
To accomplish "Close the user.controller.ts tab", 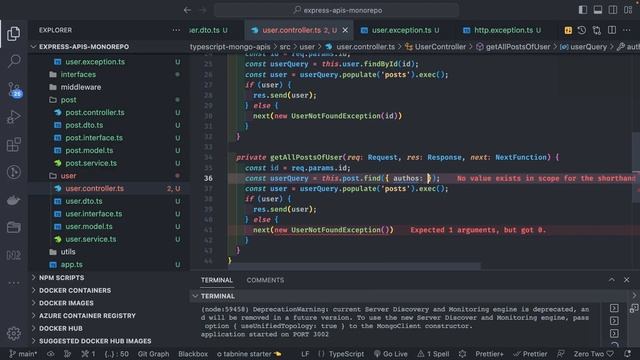I will coord(345,30).
